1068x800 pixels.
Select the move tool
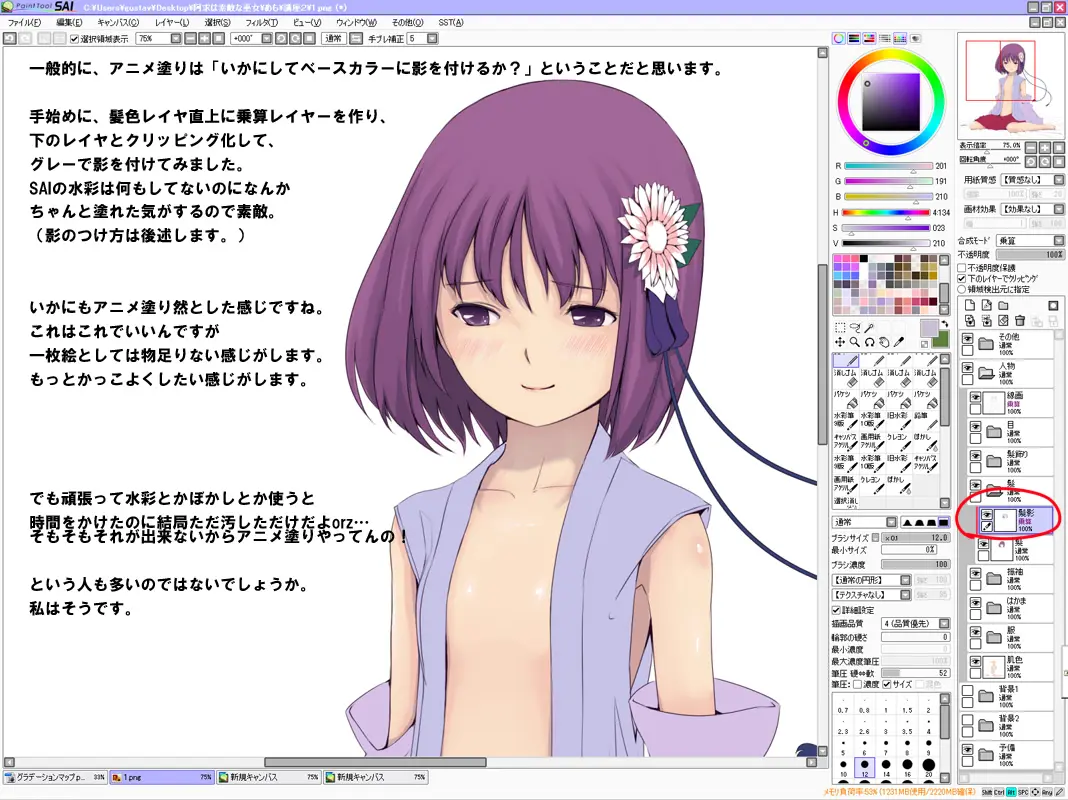click(x=840, y=342)
